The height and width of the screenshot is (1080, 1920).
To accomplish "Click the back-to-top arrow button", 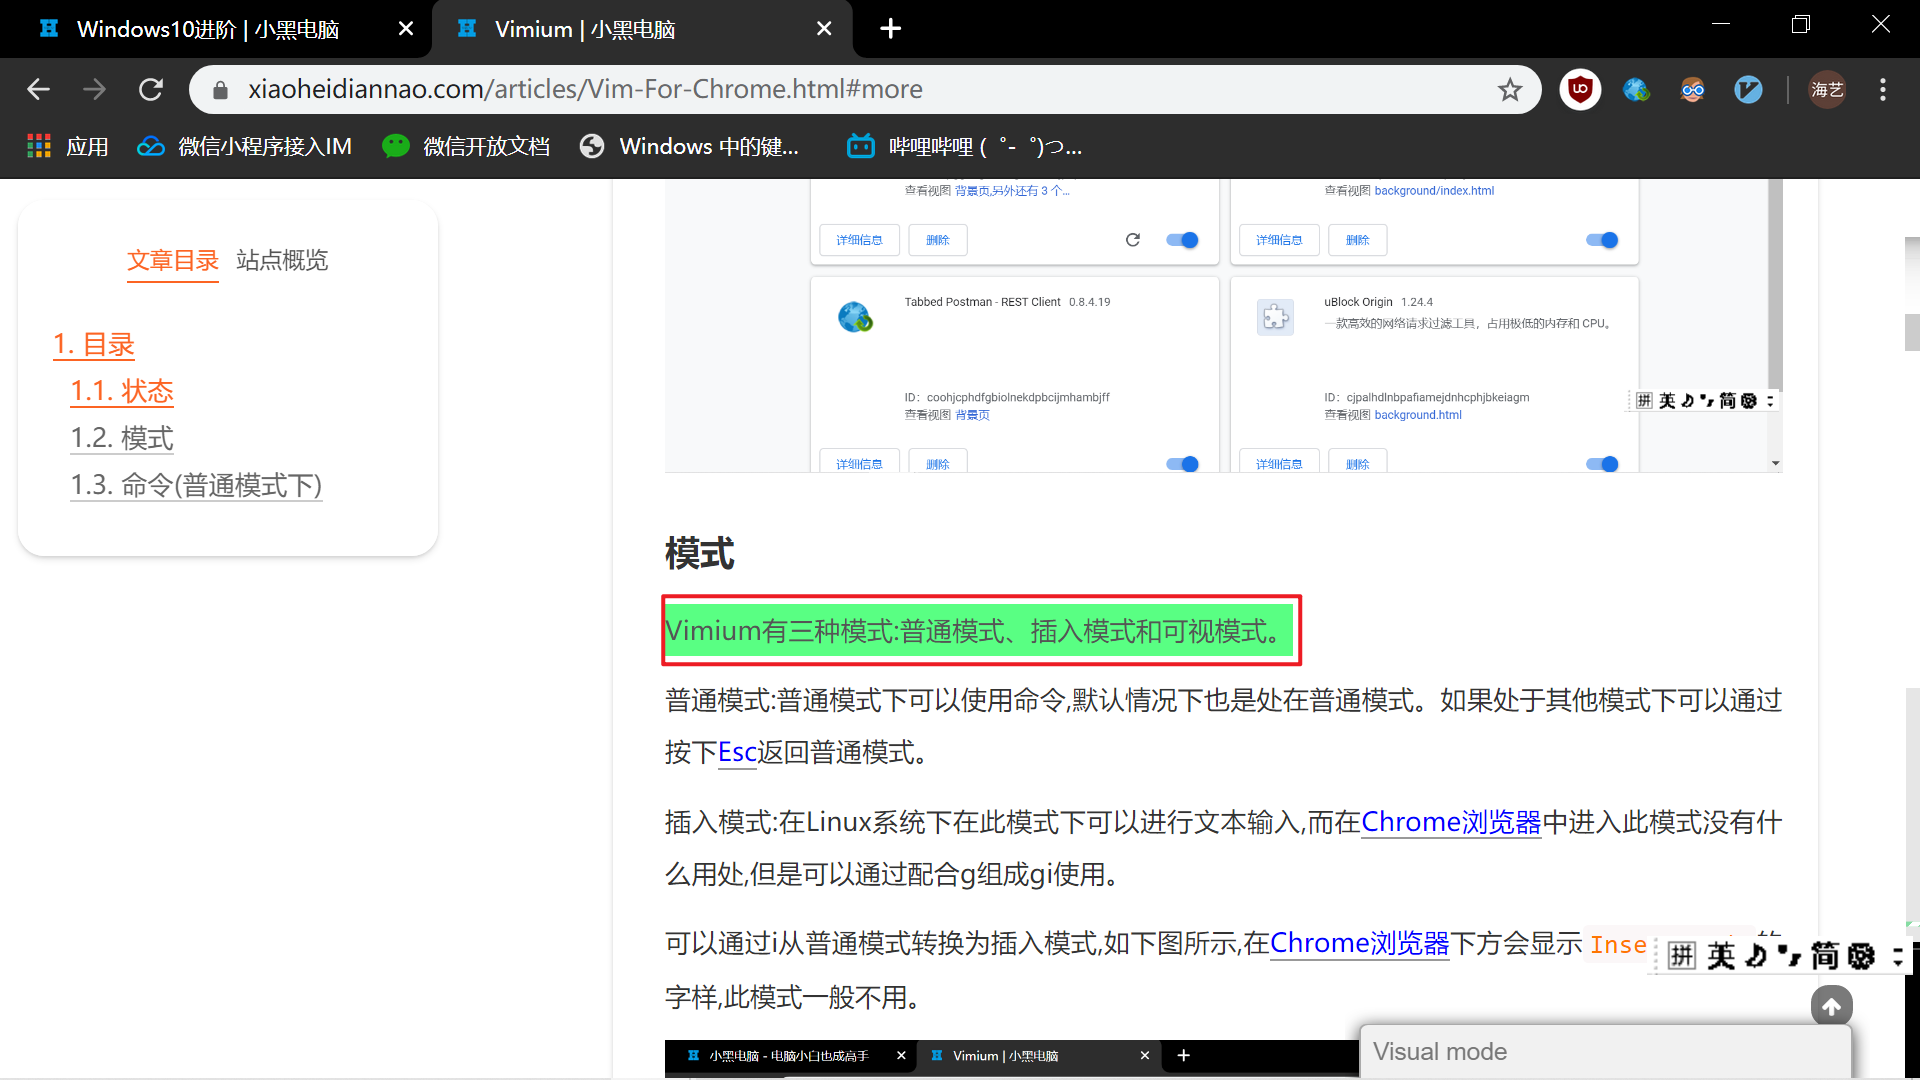I will coord(1833,1006).
